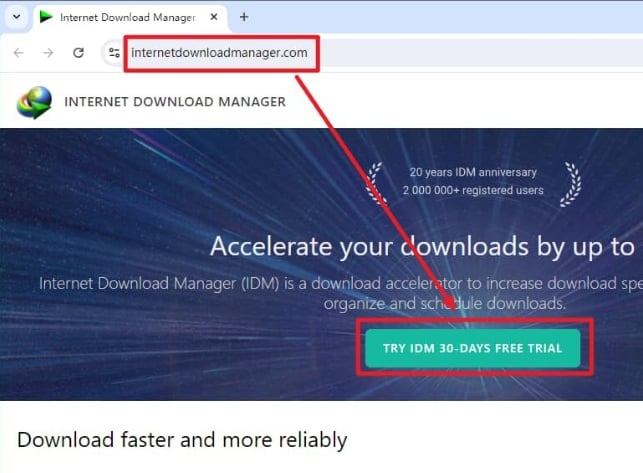The height and width of the screenshot is (473, 643).
Task: Click the INTERNET DOWNLOAD MANAGER site title
Action: [175, 102]
